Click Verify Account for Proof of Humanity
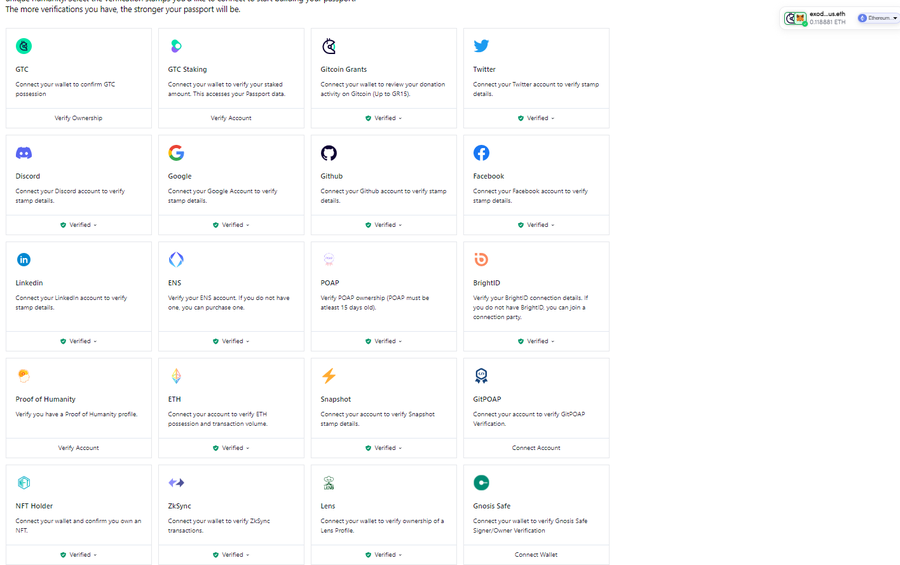Viewport: 900px width, 565px height. (x=79, y=448)
